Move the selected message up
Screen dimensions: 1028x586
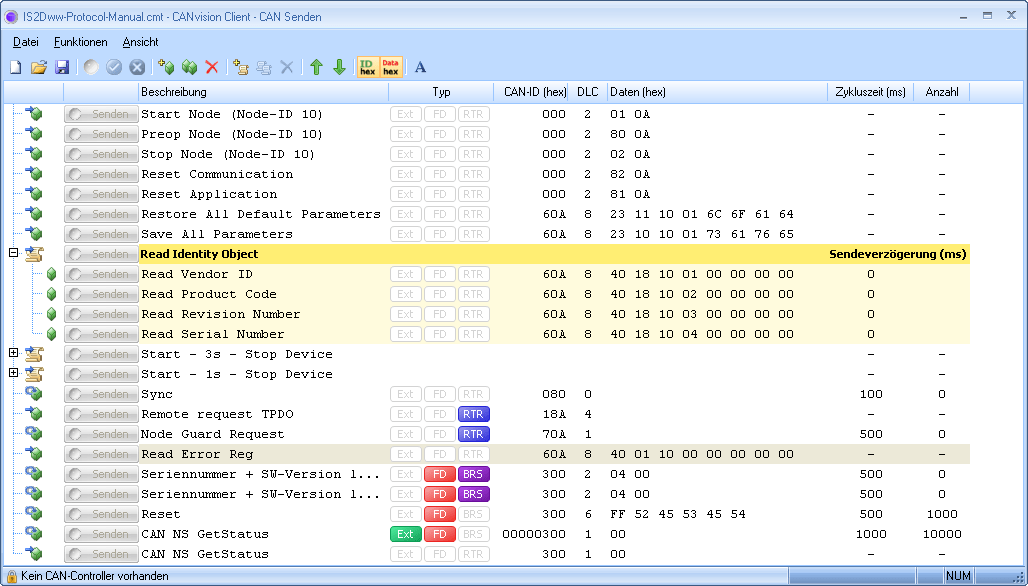coord(317,67)
